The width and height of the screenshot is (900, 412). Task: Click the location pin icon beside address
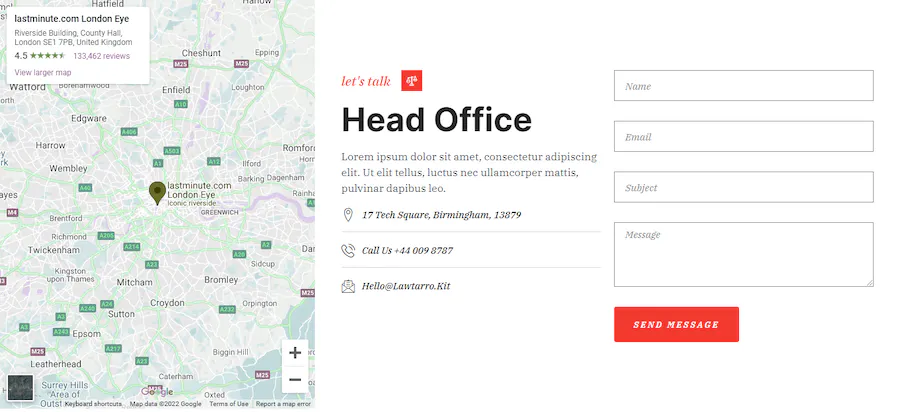[x=347, y=215]
